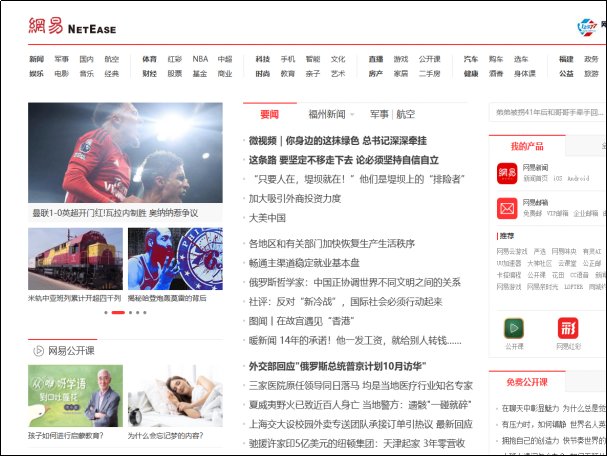Open the red envelope NetEase Mail icon
The width and height of the screenshot is (607, 456).
(507, 208)
